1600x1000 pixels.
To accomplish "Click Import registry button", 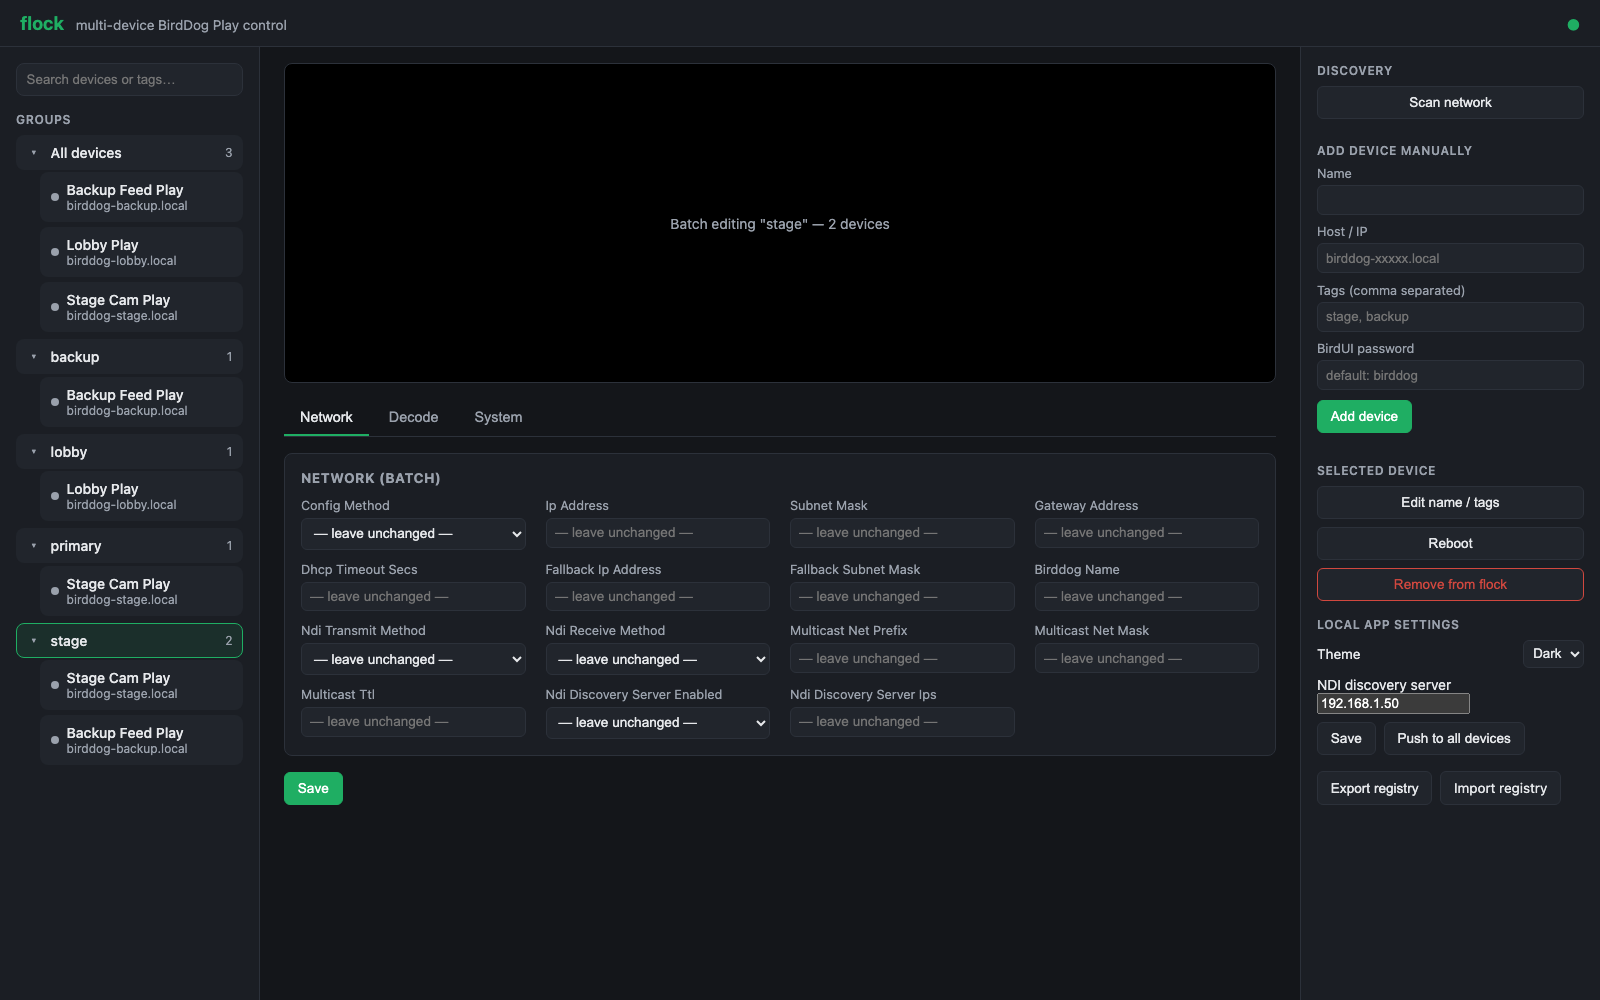I will [1500, 788].
